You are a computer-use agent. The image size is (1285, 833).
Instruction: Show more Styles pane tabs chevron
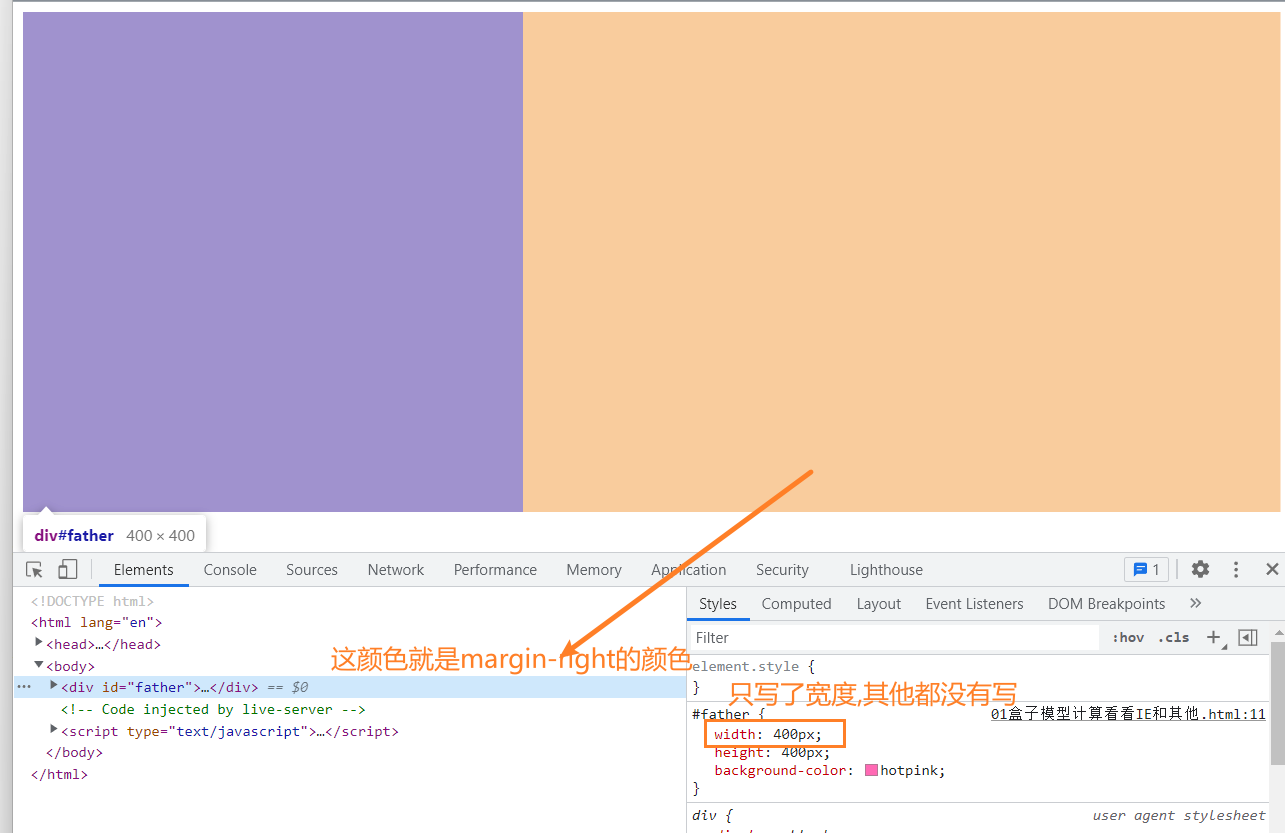(x=1195, y=603)
